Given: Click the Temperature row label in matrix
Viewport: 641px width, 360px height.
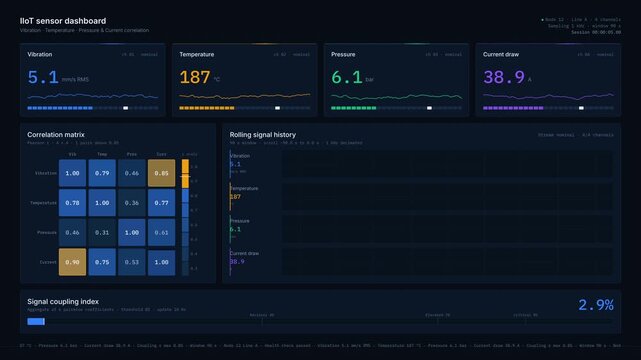Looking at the screenshot, I should (43, 203).
